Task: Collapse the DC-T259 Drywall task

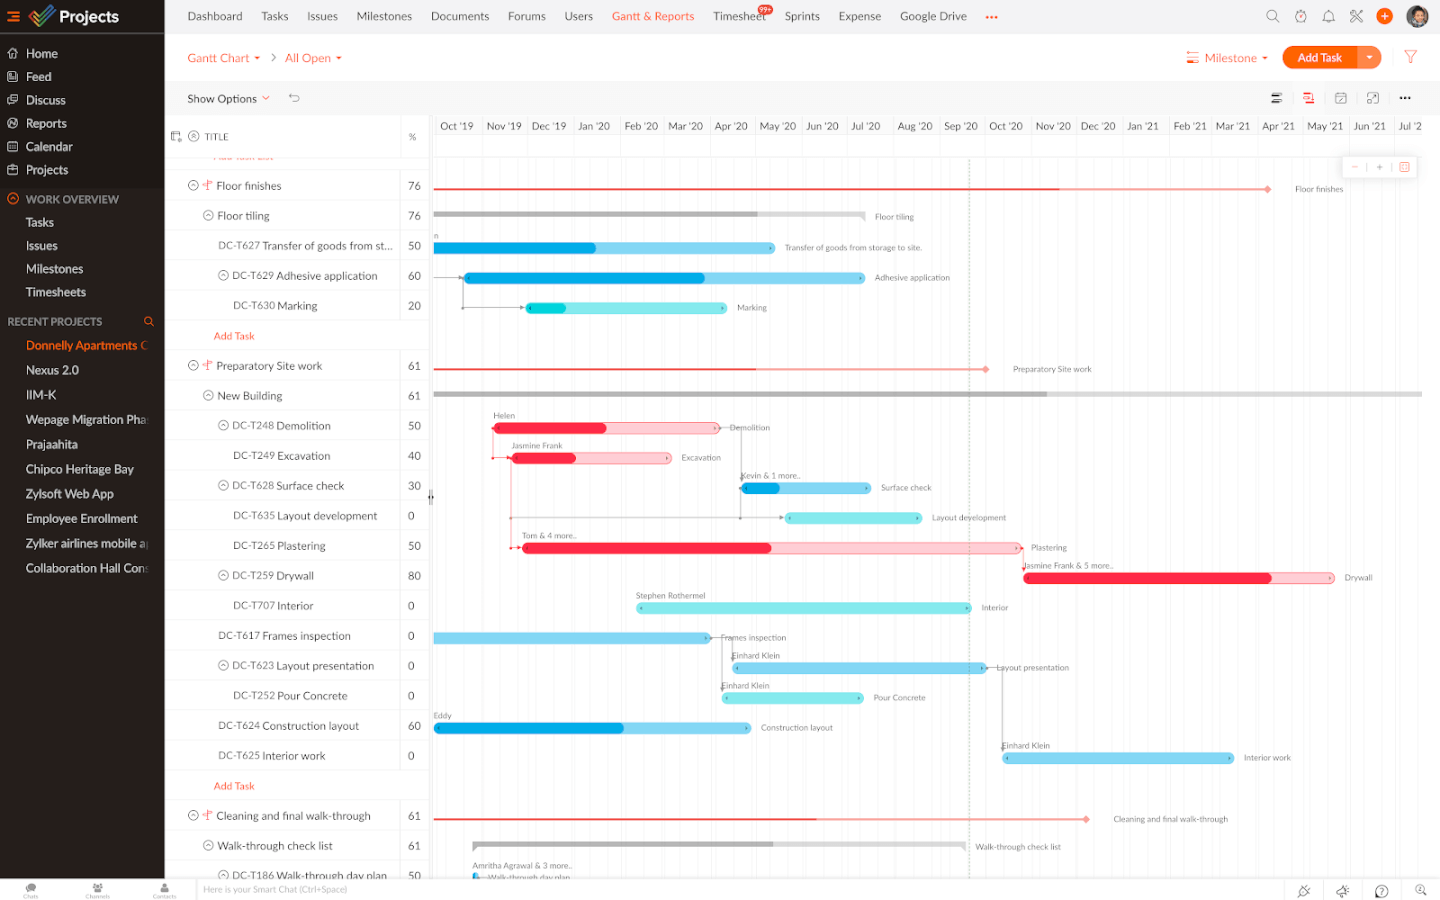Action: coord(223,575)
